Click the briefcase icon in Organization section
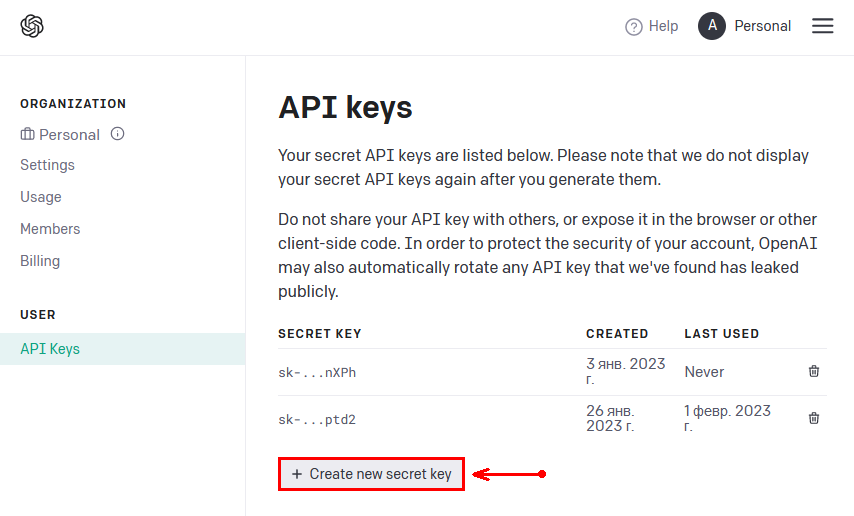The width and height of the screenshot is (854, 516). click(x=27, y=134)
